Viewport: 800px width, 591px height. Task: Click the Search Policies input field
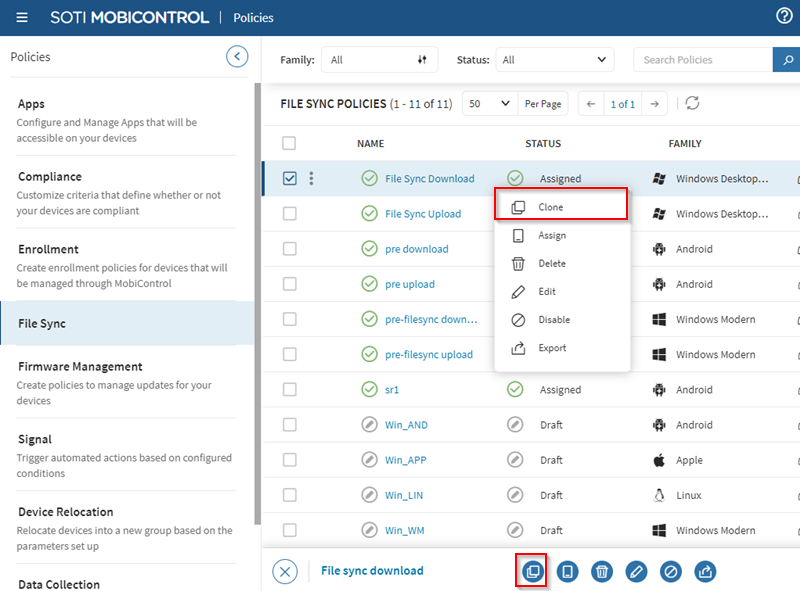pyautogui.click(x=702, y=60)
